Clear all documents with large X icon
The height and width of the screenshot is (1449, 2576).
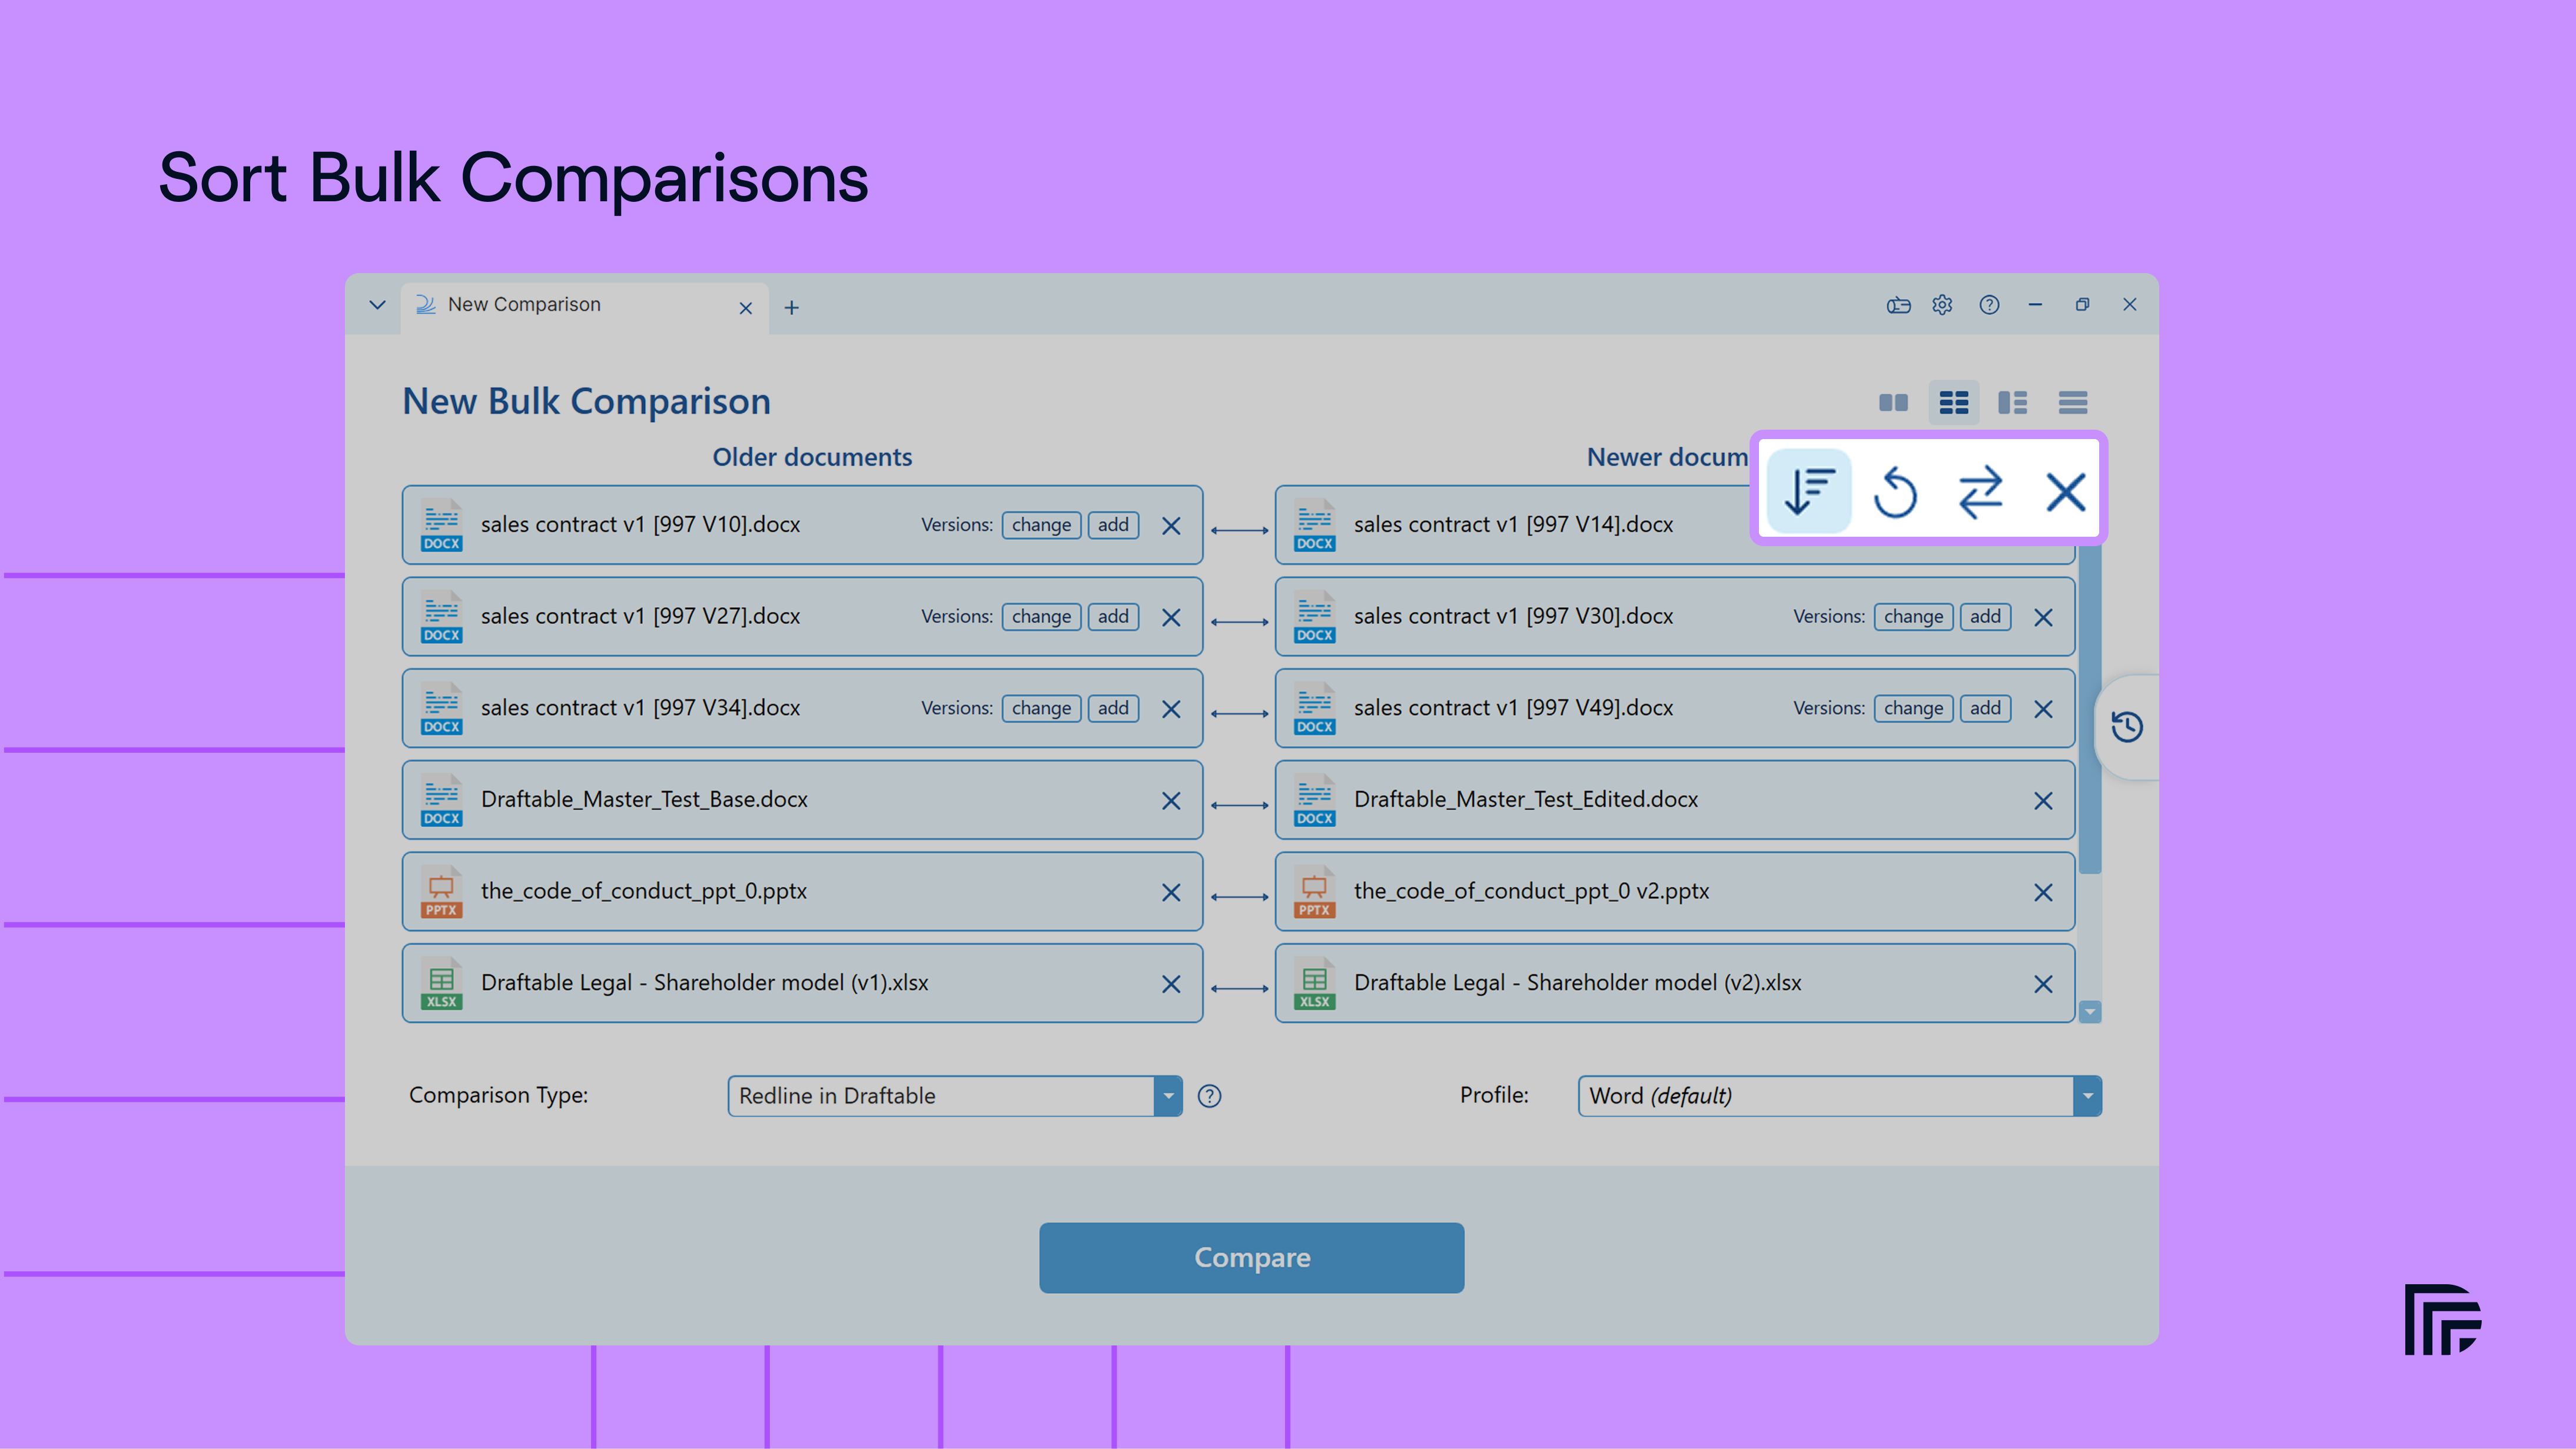pos(2066,492)
